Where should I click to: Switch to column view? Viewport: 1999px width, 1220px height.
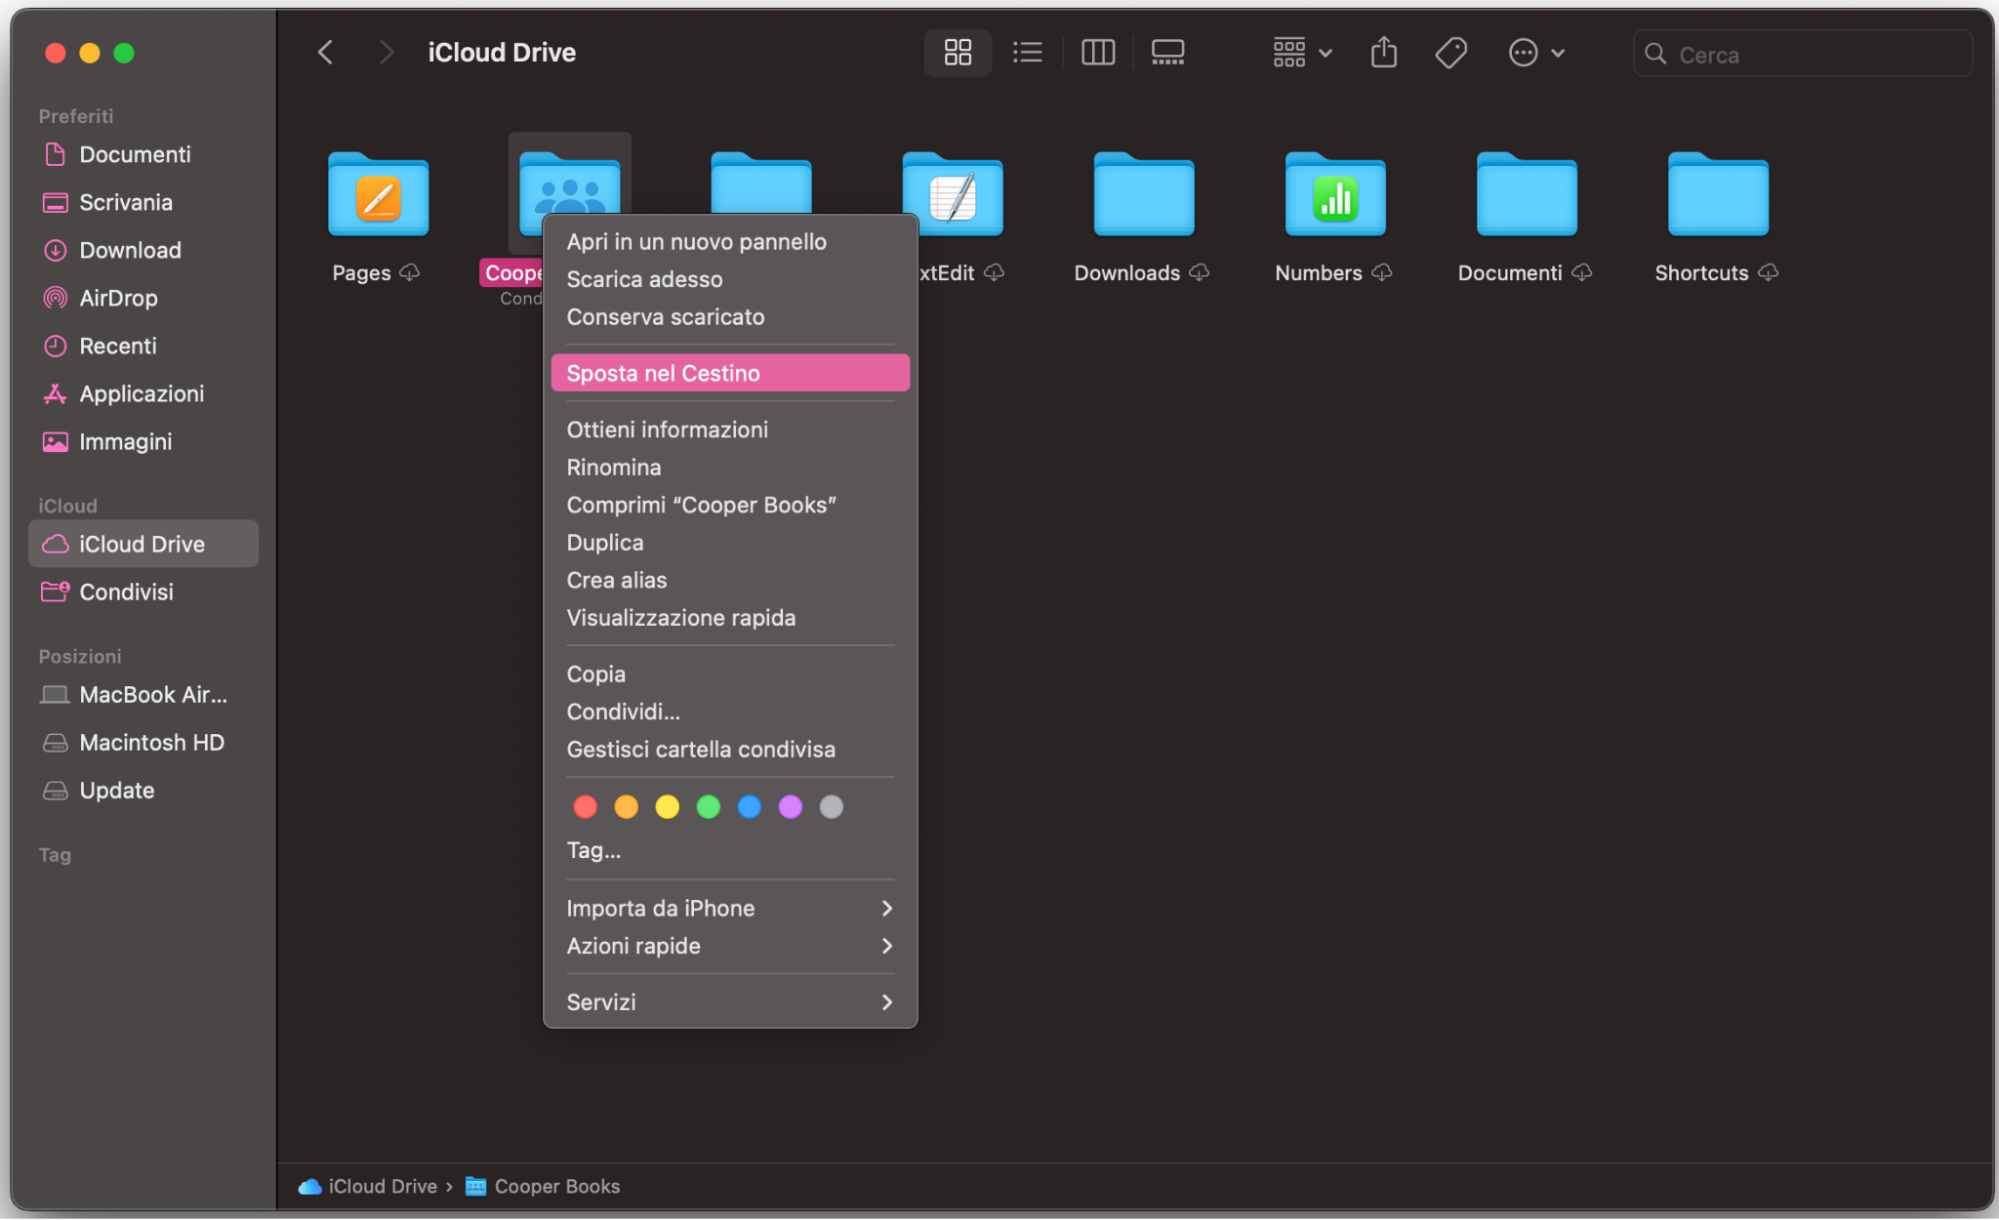pos(1097,52)
